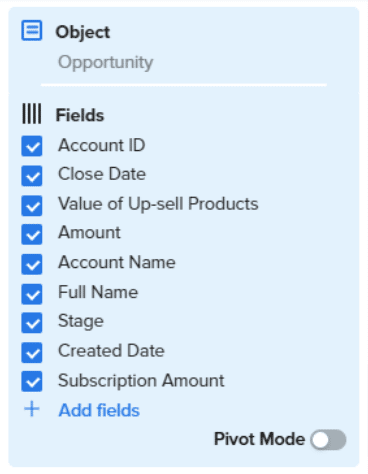The width and height of the screenshot is (368, 474).
Task: Open the Add fields link
Action: [x=99, y=410]
